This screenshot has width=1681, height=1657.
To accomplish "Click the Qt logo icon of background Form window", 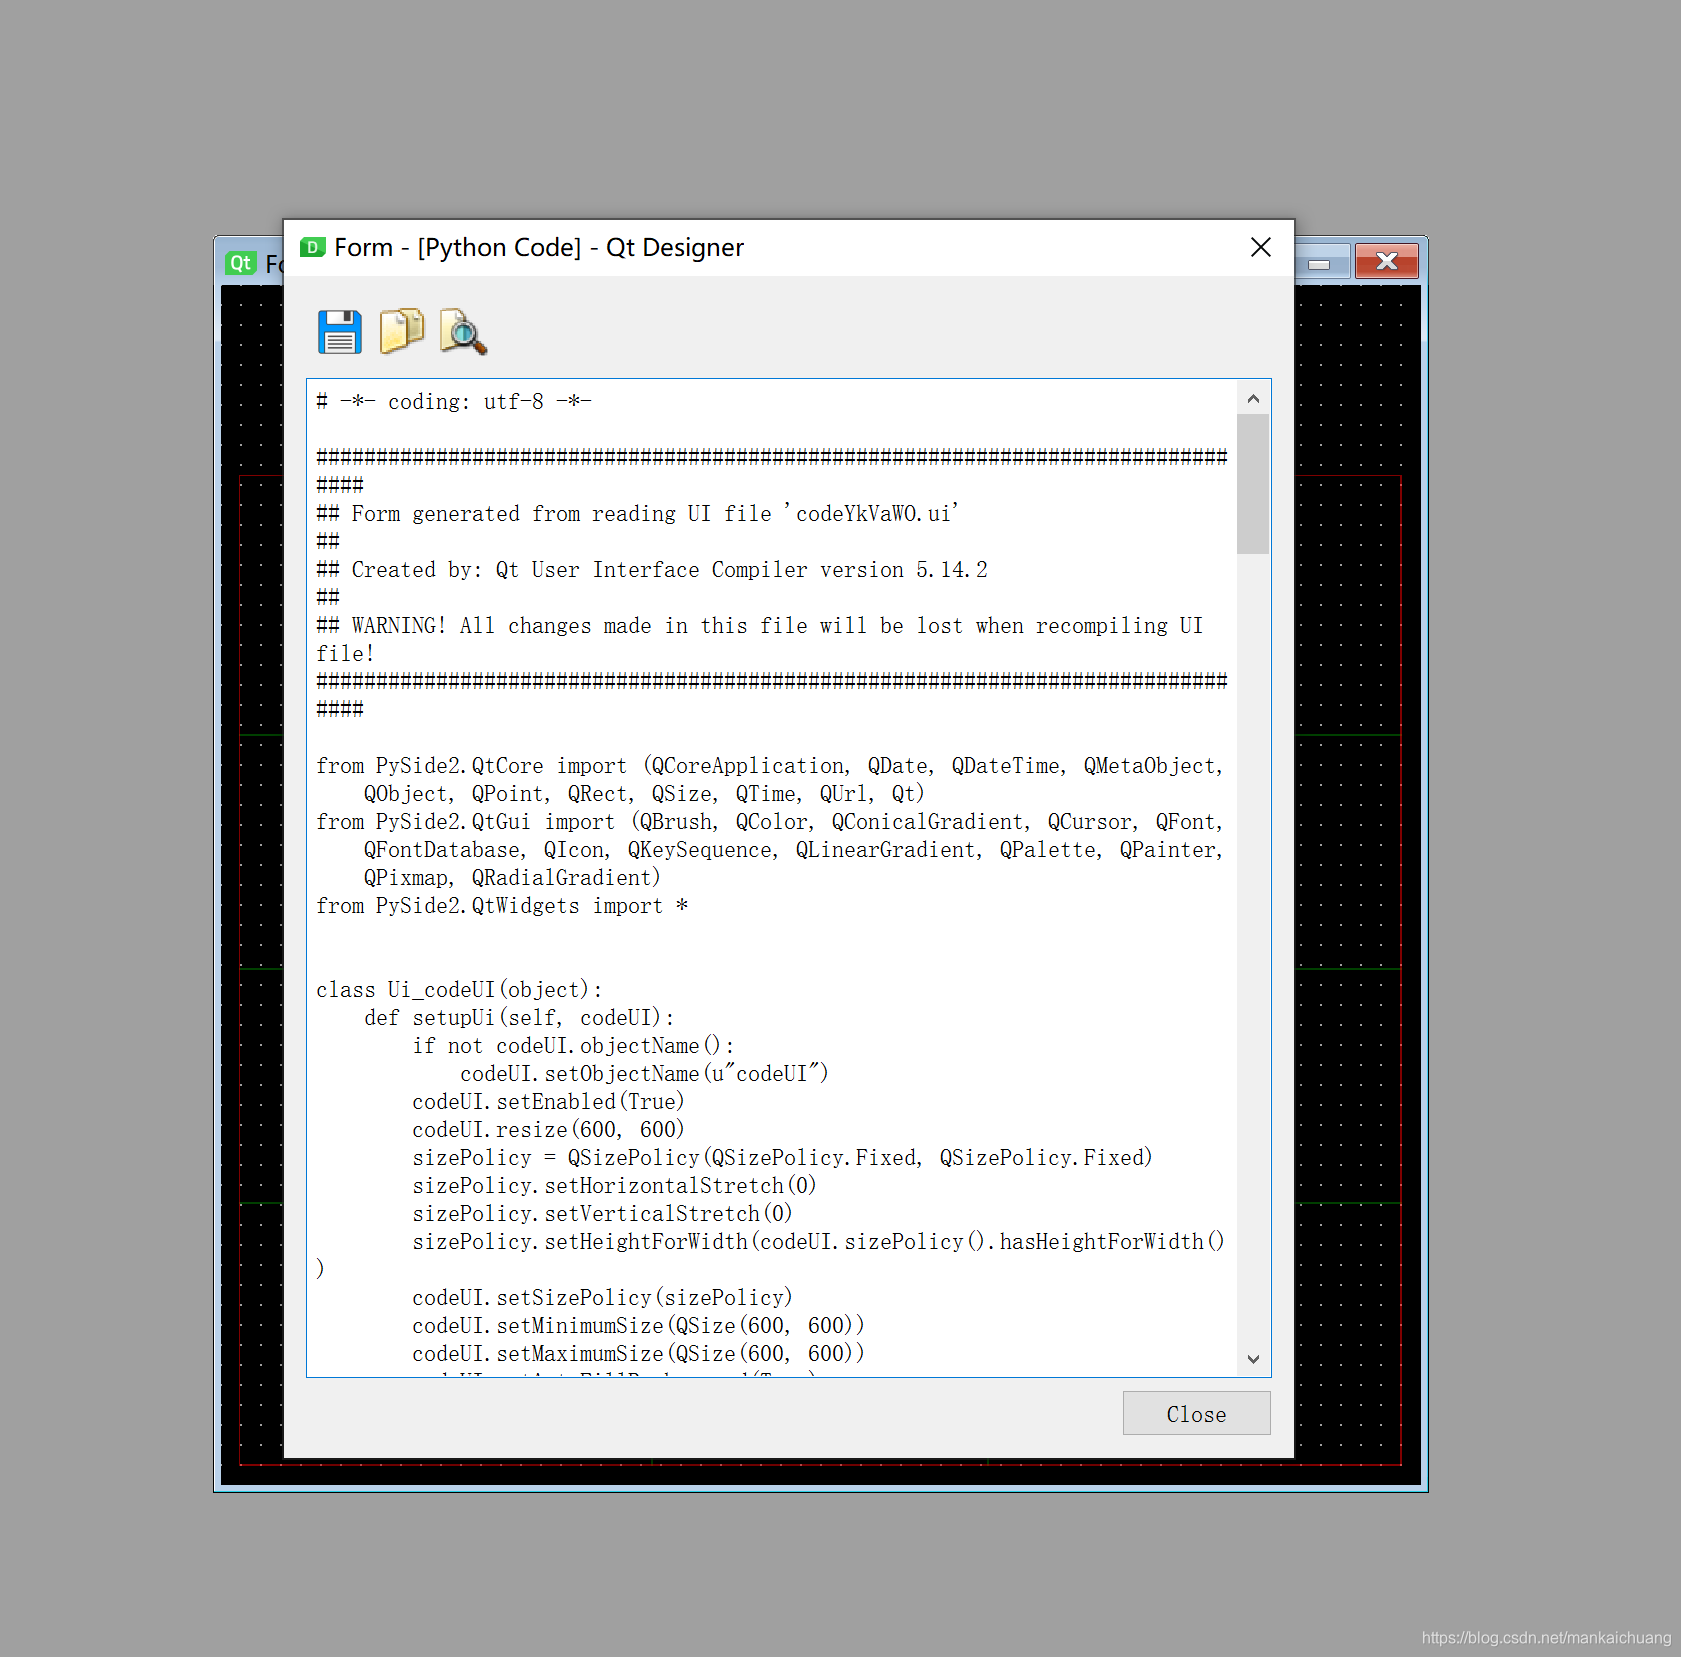I will (x=241, y=263).
